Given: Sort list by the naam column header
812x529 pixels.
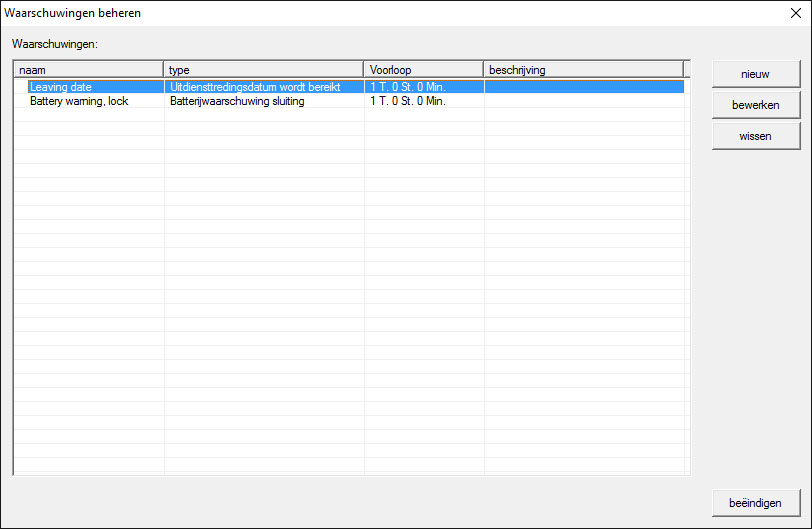Looking at the screenshot, I should pos(88,69).
